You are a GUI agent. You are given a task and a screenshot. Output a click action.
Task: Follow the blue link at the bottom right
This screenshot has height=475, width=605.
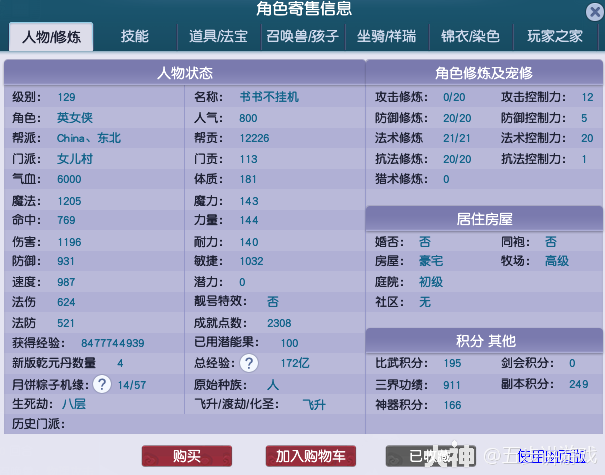552,456
